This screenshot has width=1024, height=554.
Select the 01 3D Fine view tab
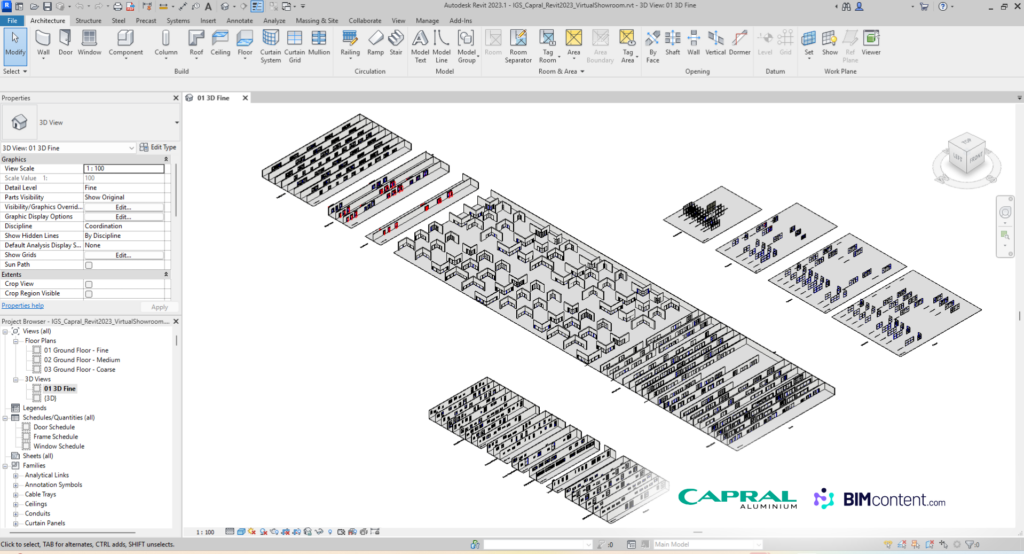[213, 98]
